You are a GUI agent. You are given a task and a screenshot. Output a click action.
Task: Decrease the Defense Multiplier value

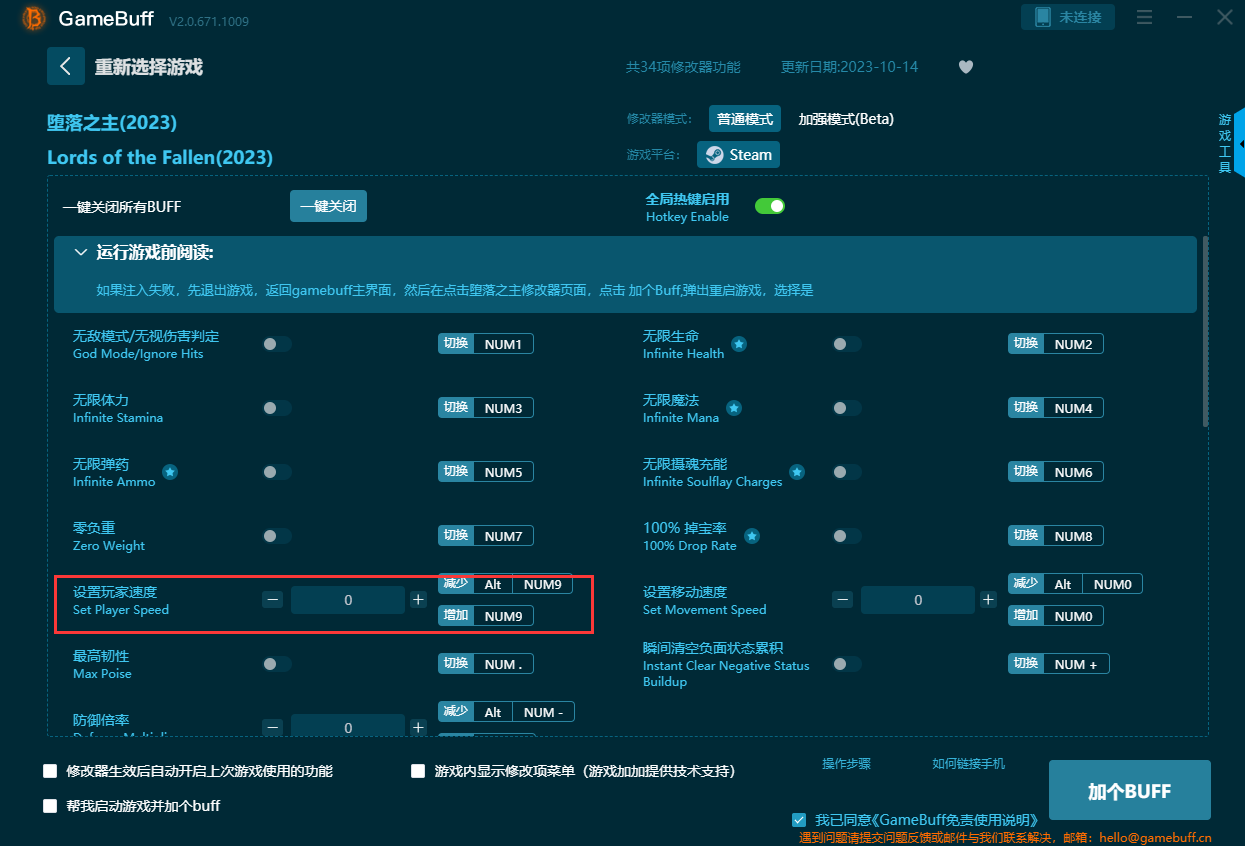pyautogui.click(x=272, y=727)
